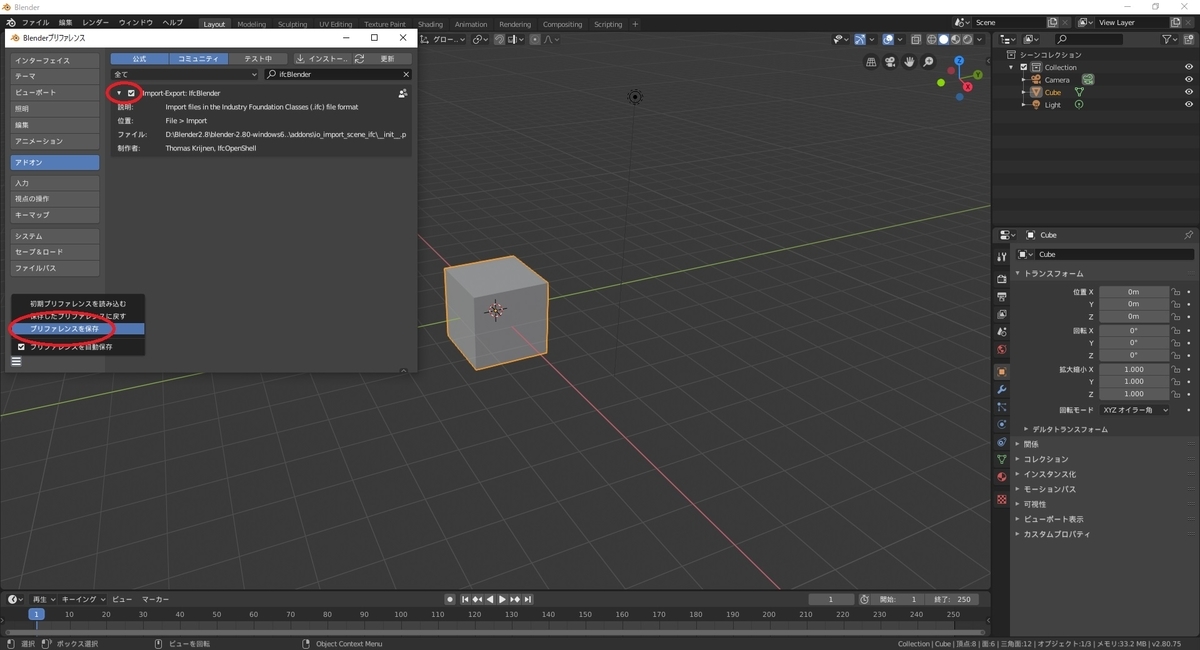Select アドオン in Preferences sidebar
Screen dimensions: 1200x650
55,162
